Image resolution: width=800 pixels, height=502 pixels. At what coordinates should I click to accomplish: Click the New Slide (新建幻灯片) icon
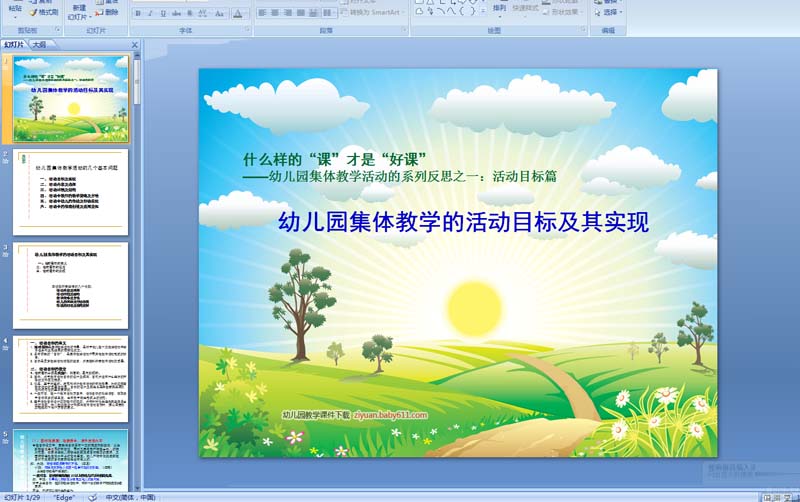[x=79, y=10]
